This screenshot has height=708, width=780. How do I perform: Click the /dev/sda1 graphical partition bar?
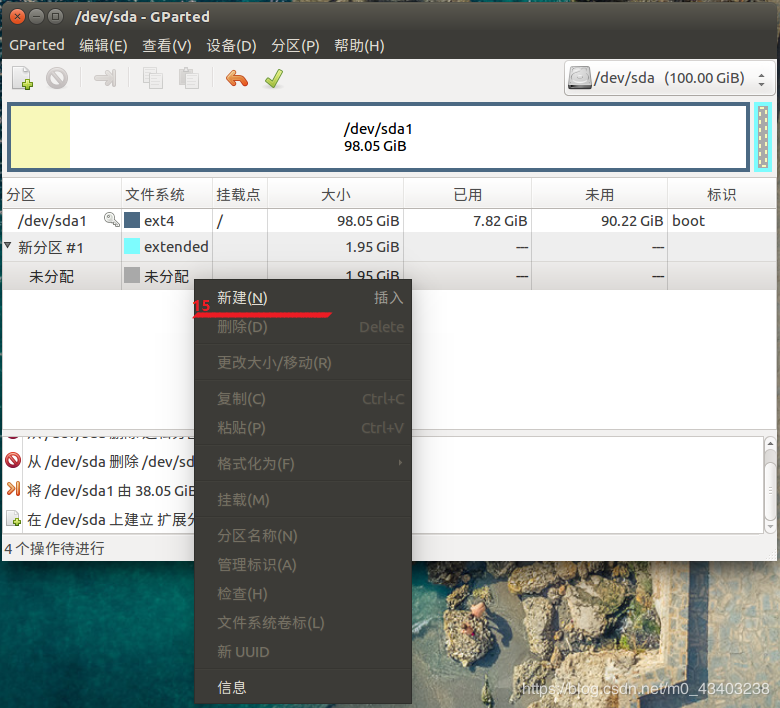pos(379,137)
